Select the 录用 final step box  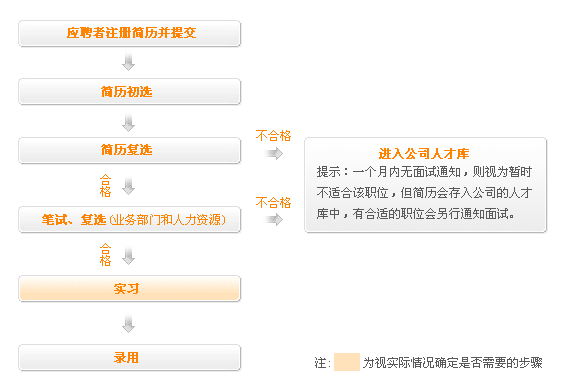tap(130, 358)
